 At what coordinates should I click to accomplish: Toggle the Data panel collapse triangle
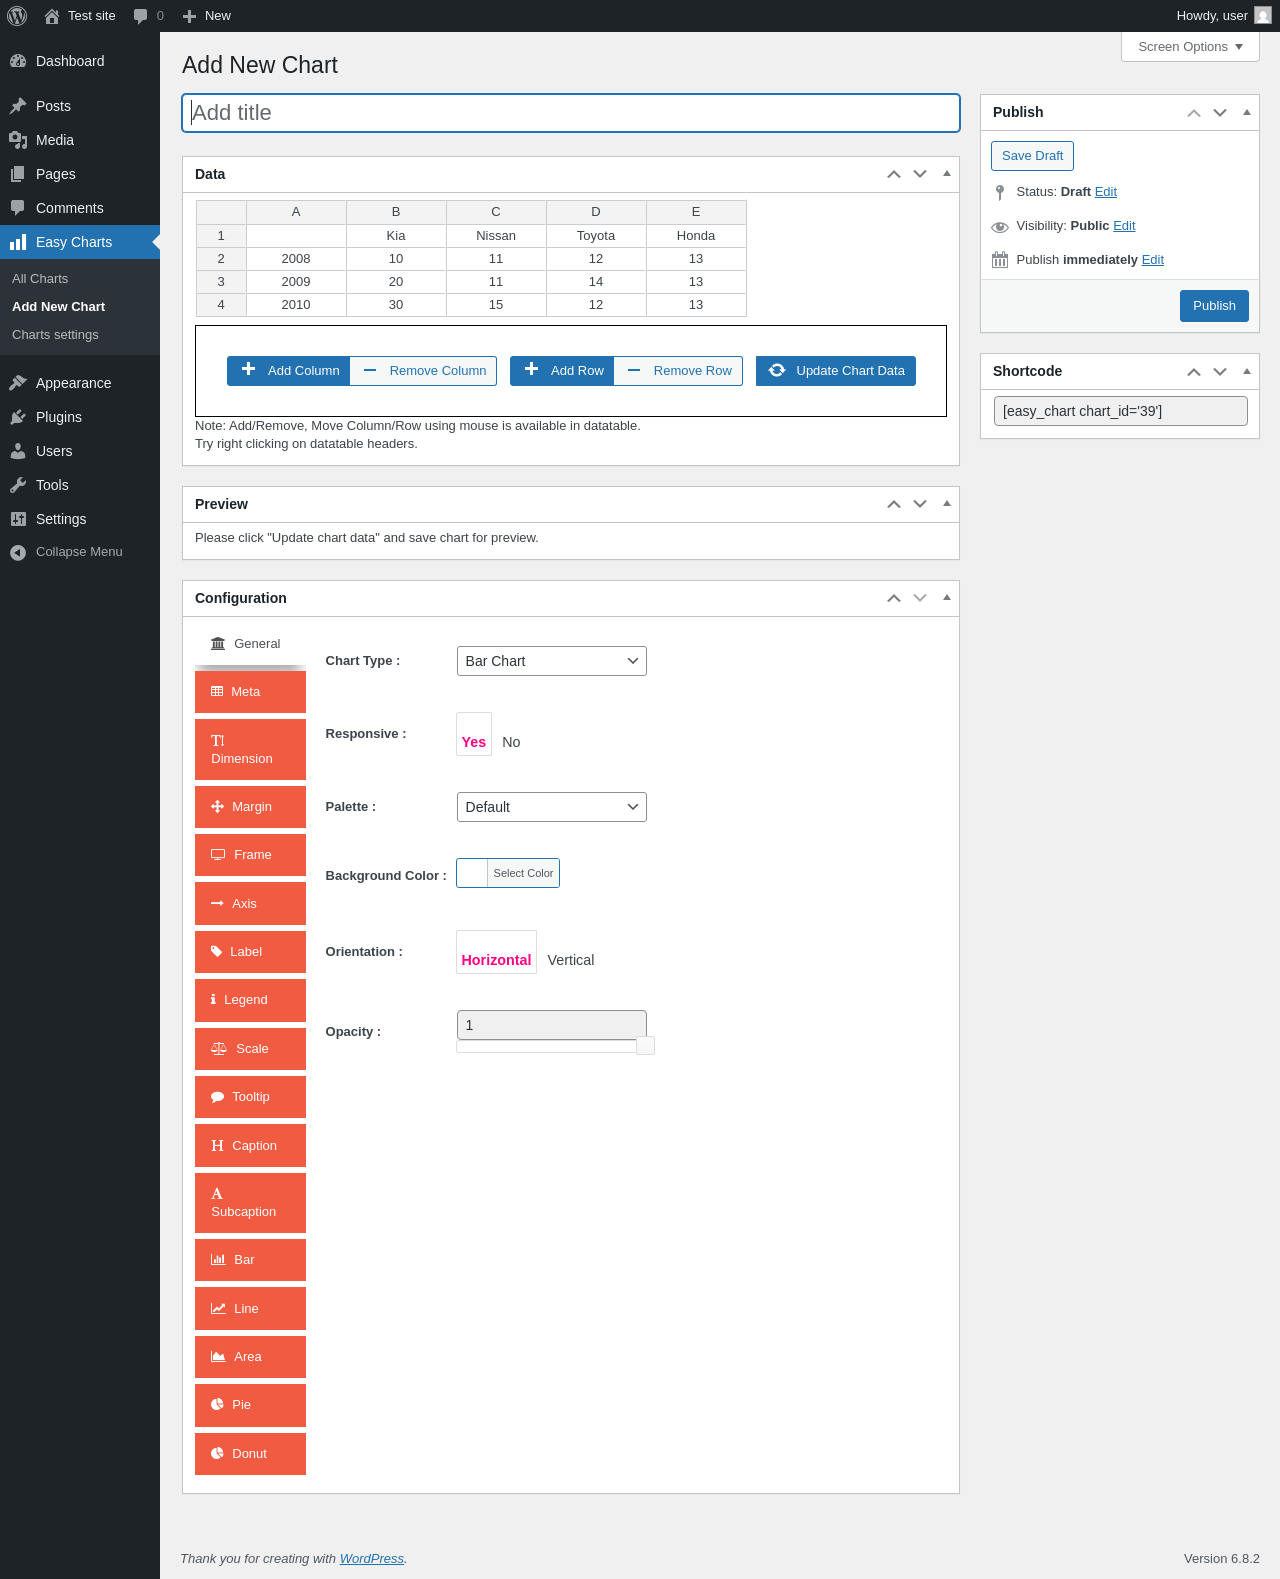[x=946, y=174]
